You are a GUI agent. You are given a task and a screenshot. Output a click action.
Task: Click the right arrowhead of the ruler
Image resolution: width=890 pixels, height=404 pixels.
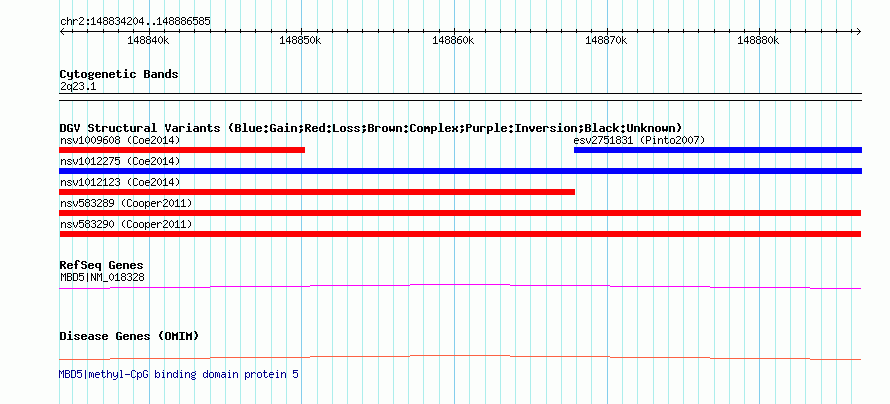pyautogui.click(x=859, y=32)
